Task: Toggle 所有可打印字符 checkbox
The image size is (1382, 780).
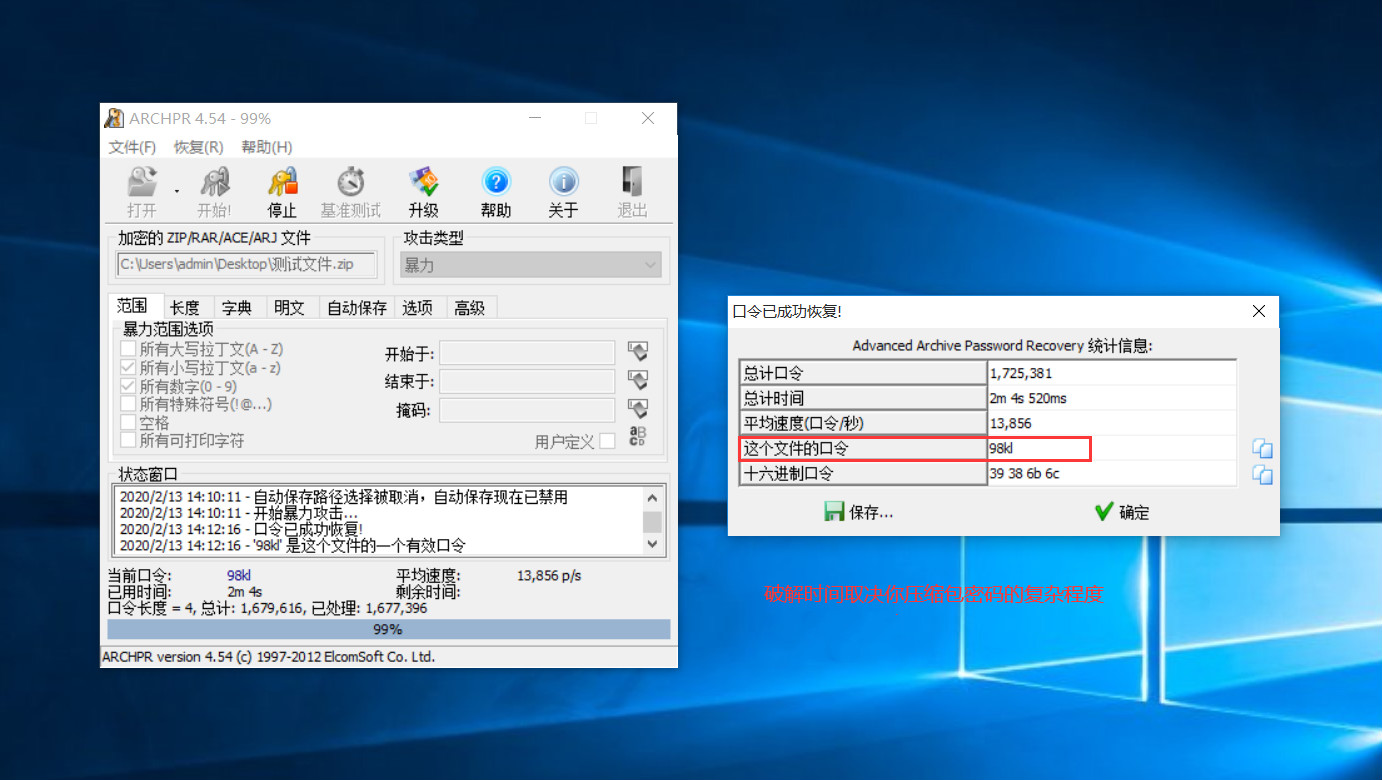Action: (x=128, y=440)
